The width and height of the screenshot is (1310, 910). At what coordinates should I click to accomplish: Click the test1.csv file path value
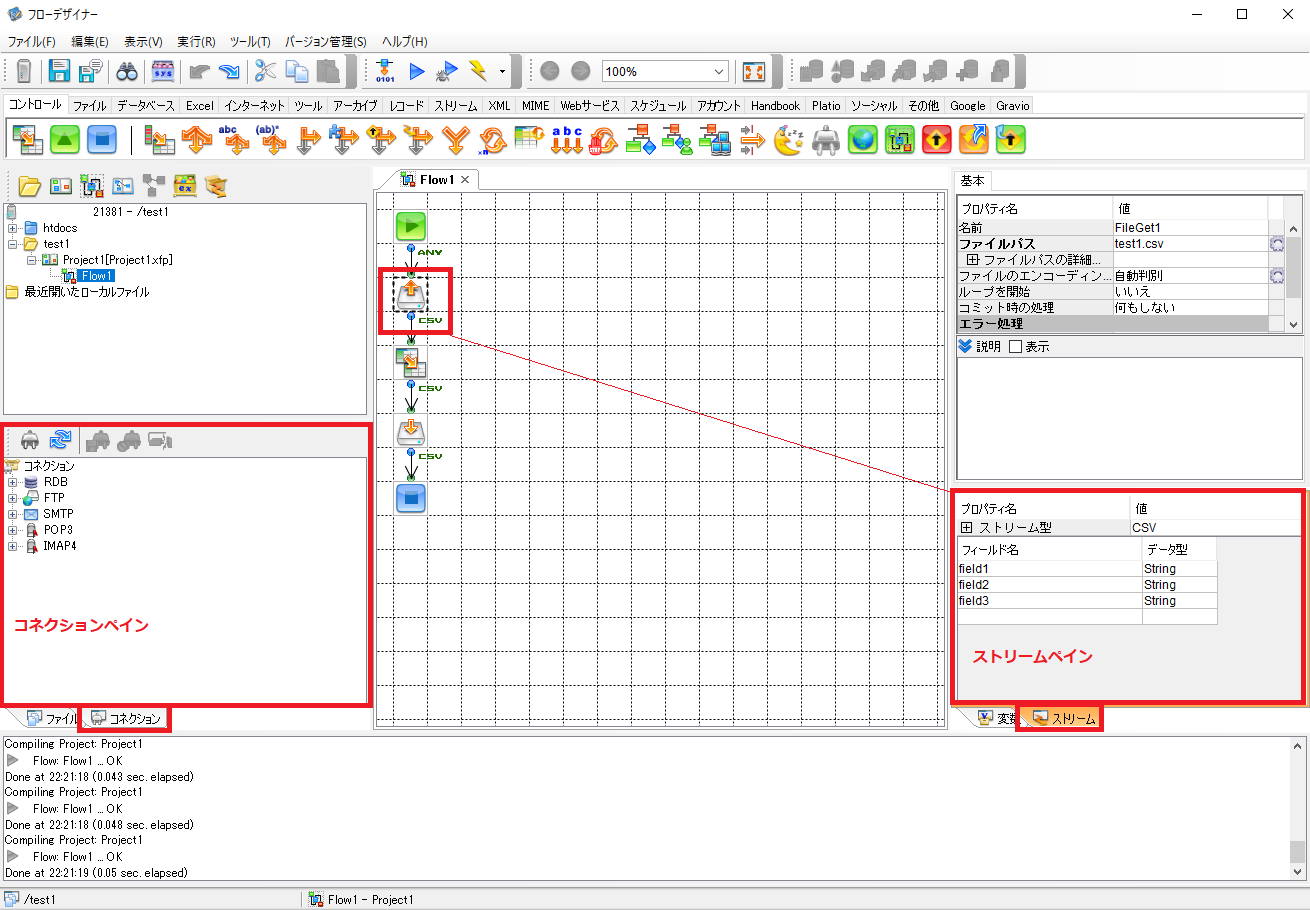(x=1190, y=243)
